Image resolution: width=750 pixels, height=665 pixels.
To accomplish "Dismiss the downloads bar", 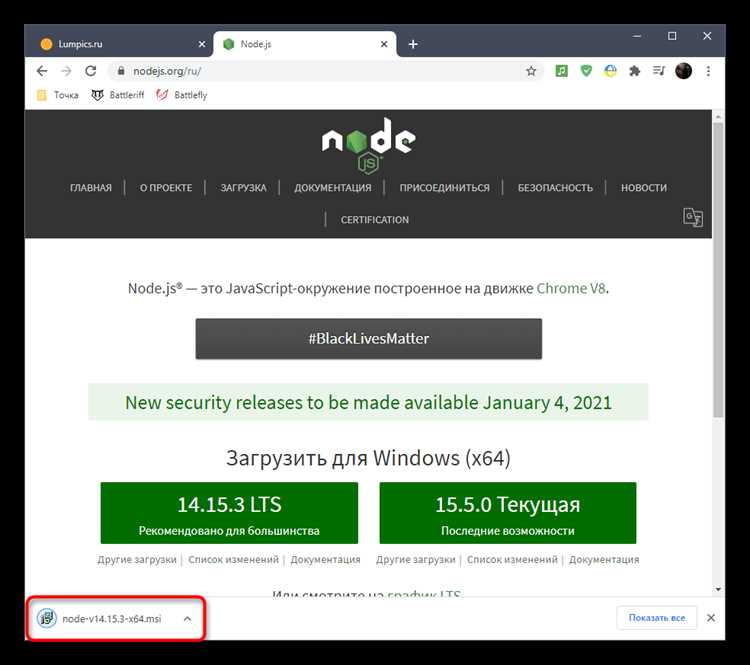I will (x=711, y=618).
